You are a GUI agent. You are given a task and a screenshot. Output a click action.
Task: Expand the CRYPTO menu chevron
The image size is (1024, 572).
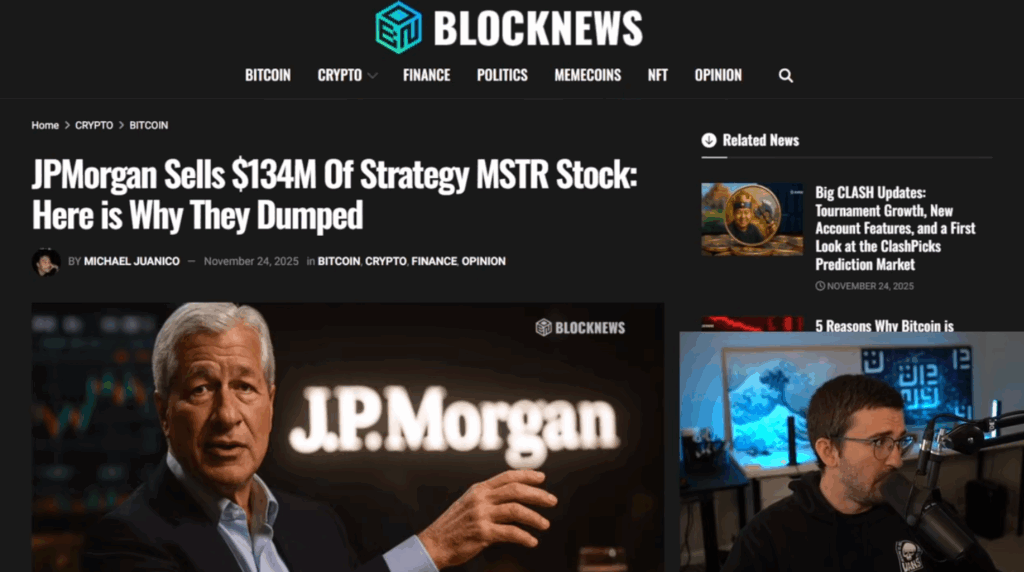(372, 76)
